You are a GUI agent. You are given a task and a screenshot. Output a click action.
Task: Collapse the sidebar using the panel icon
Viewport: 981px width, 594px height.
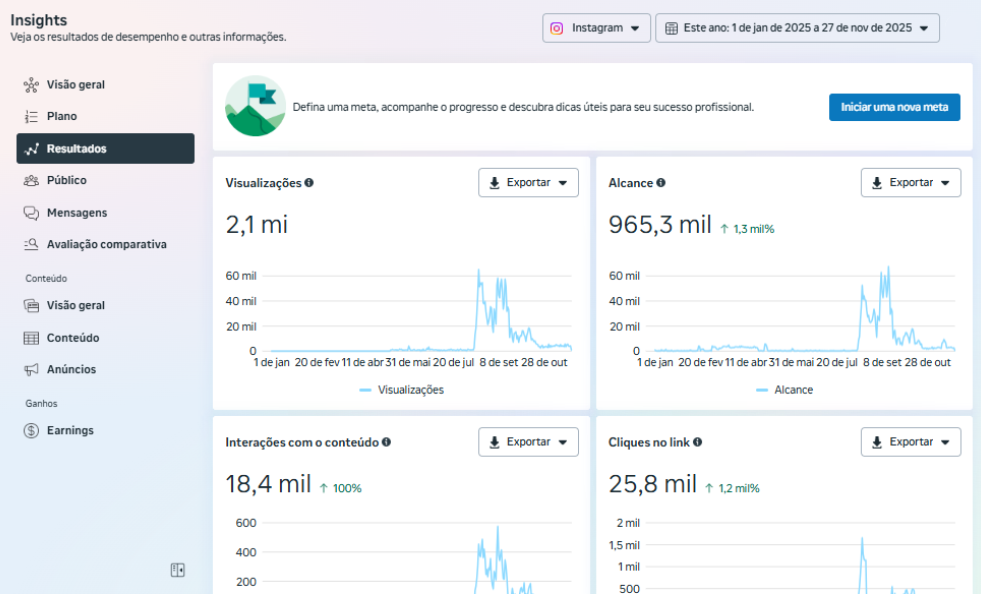click(x=178, y=570)
